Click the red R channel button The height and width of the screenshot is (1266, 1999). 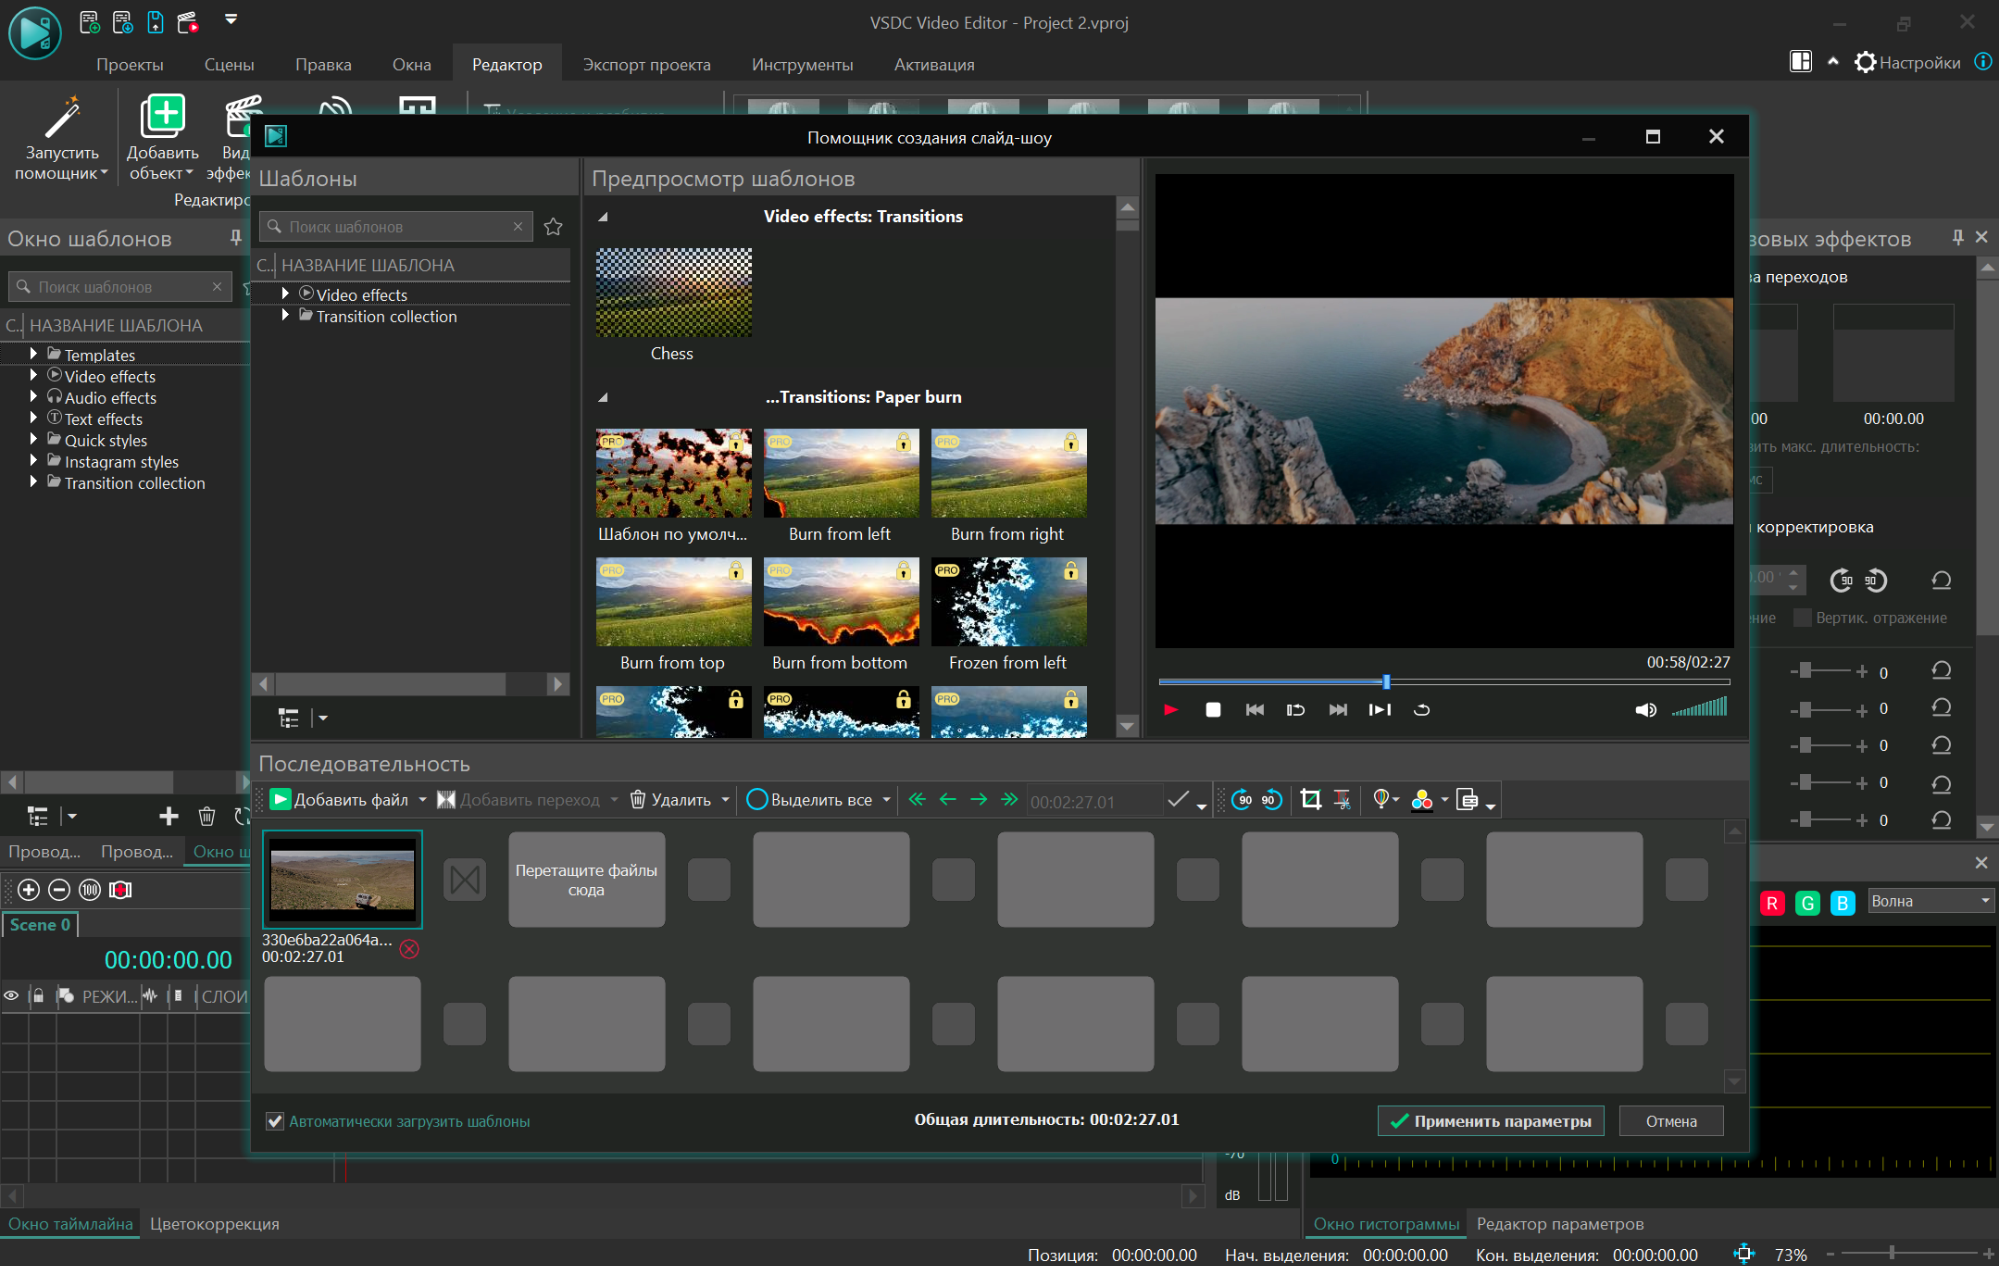[1772, 903]
